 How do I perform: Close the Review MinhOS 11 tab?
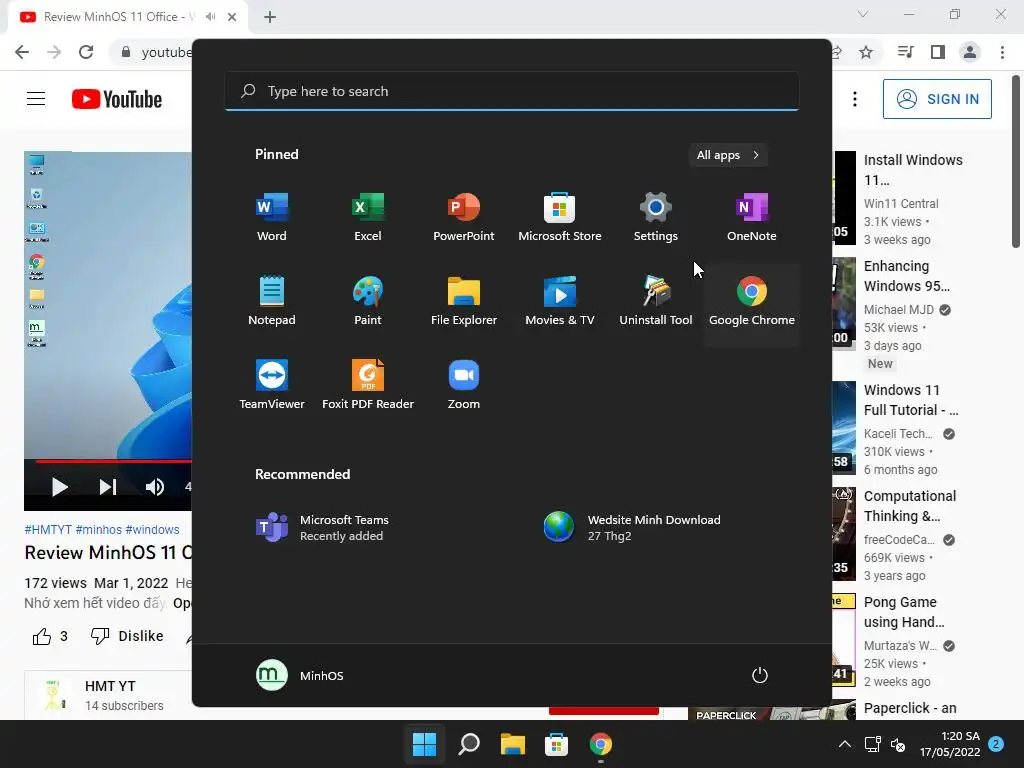[x=232, y=17]
